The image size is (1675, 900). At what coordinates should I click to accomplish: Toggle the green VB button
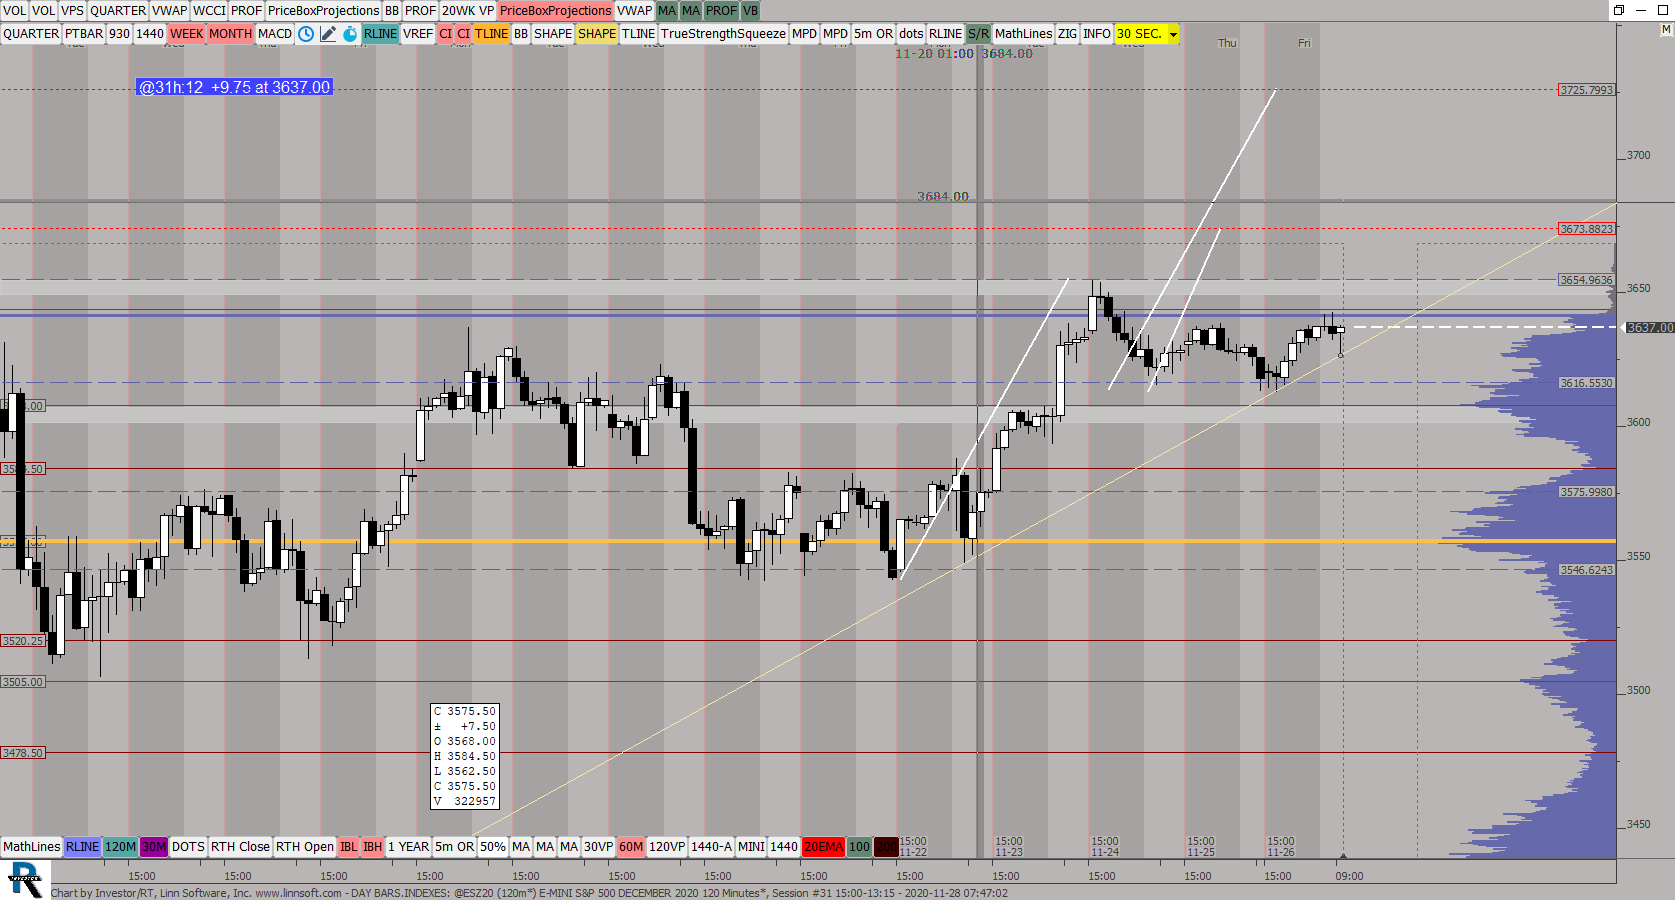750,10
